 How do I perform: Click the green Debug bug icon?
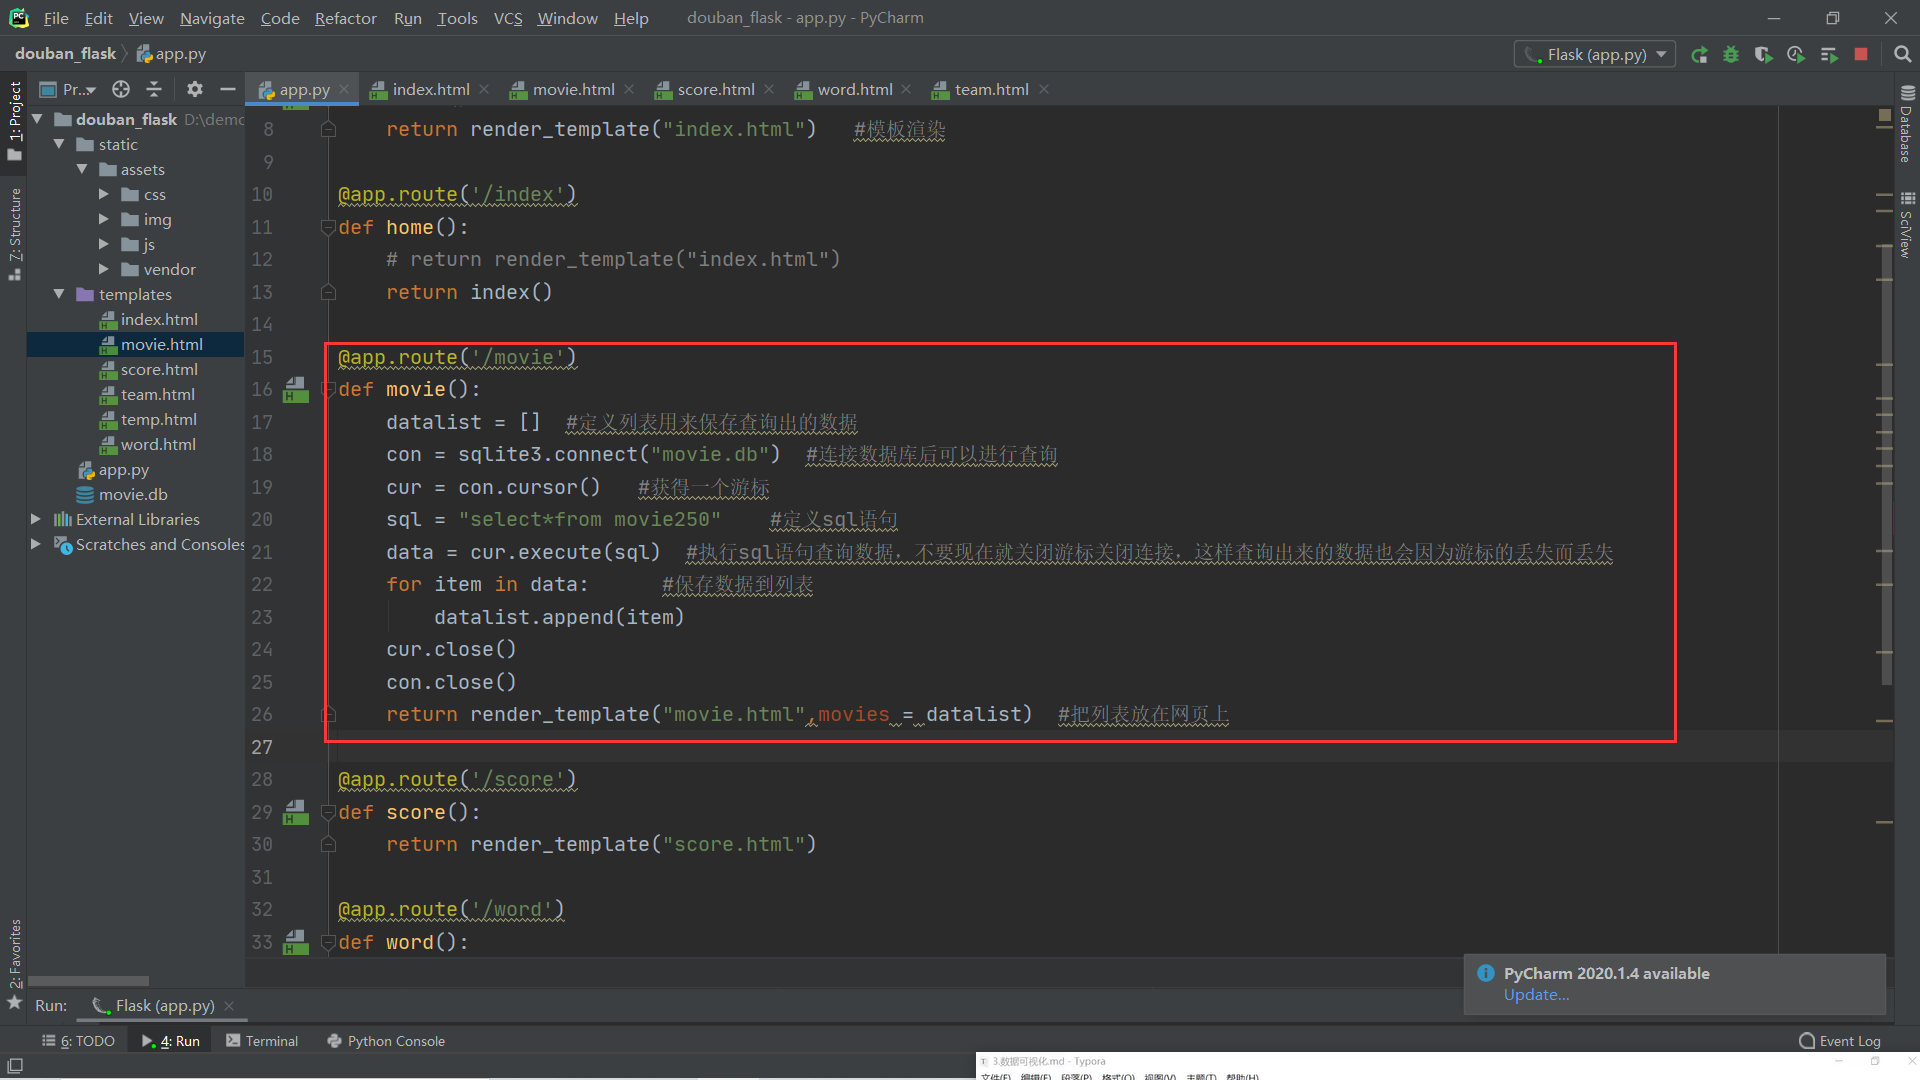tap(1731, 55)
